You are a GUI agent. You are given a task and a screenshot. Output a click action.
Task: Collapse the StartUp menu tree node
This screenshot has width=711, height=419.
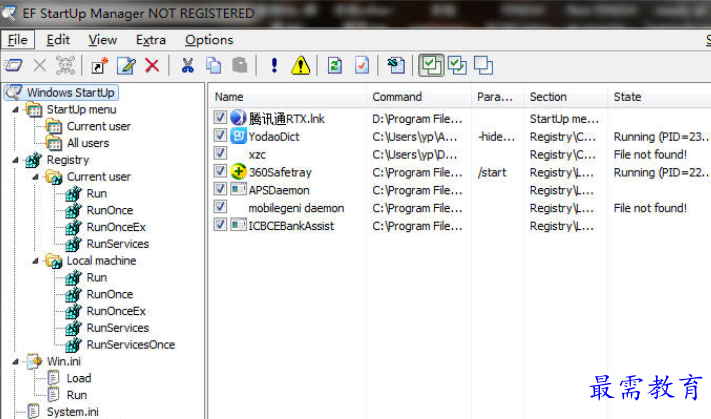click(15, 110)
